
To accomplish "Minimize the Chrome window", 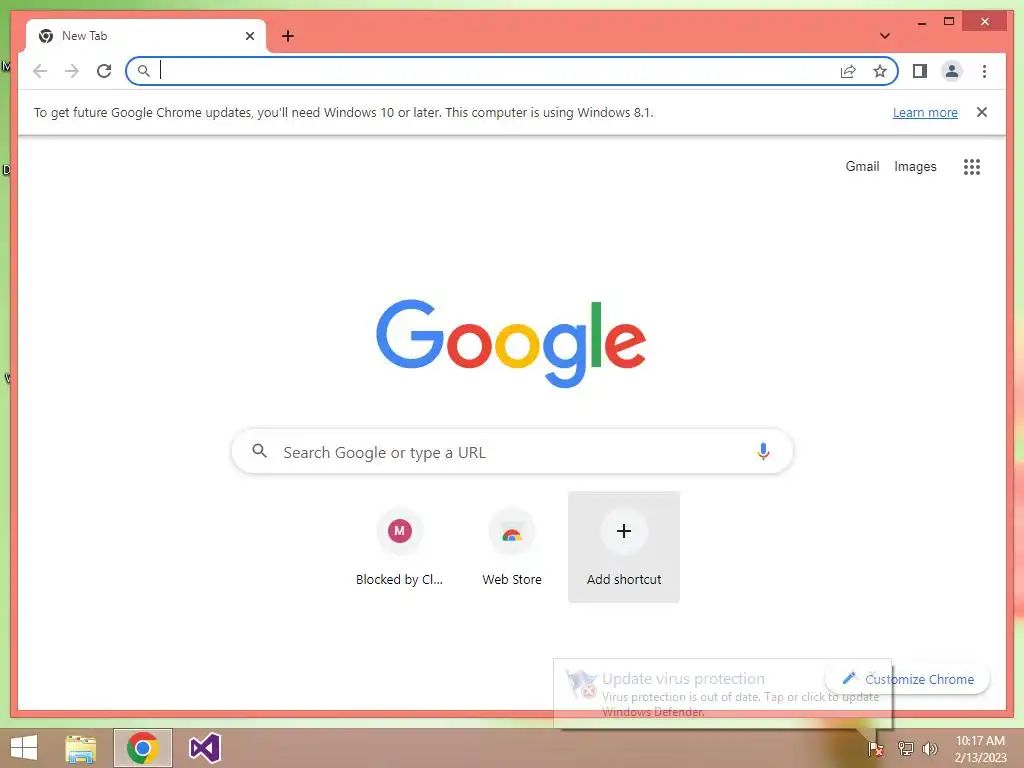I will 921,23.
